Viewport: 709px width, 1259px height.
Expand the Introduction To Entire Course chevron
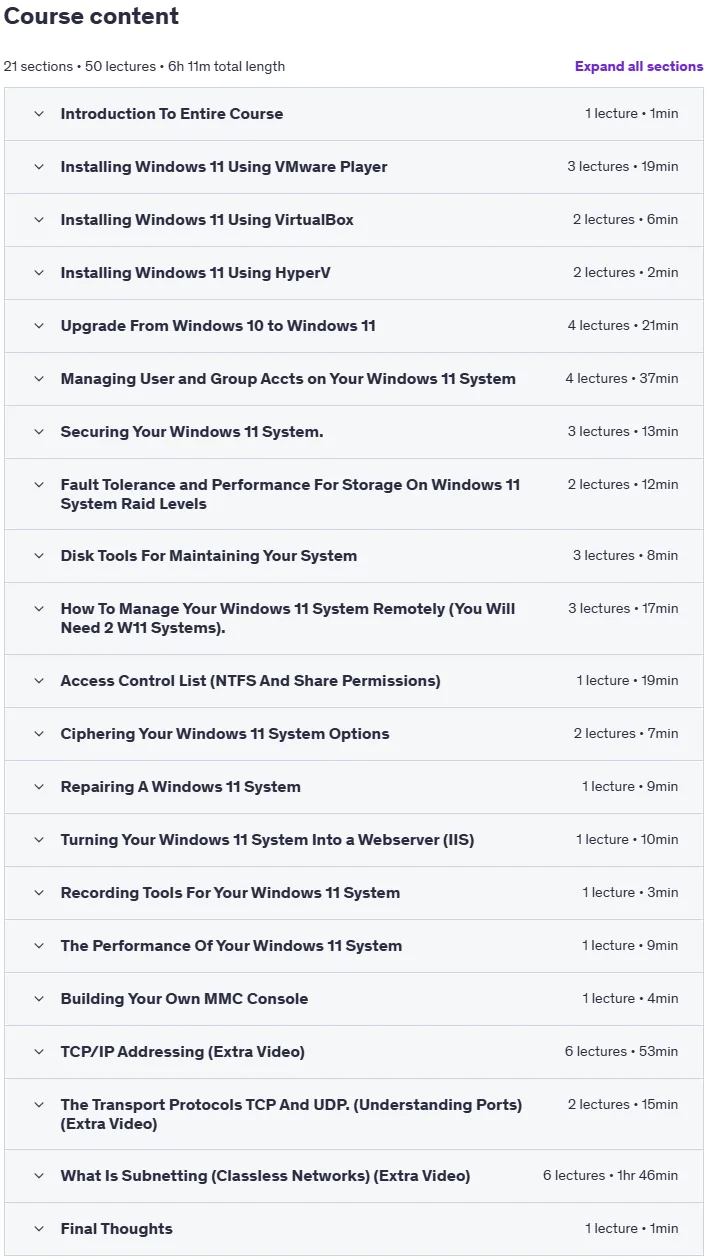tap(39, 114)
